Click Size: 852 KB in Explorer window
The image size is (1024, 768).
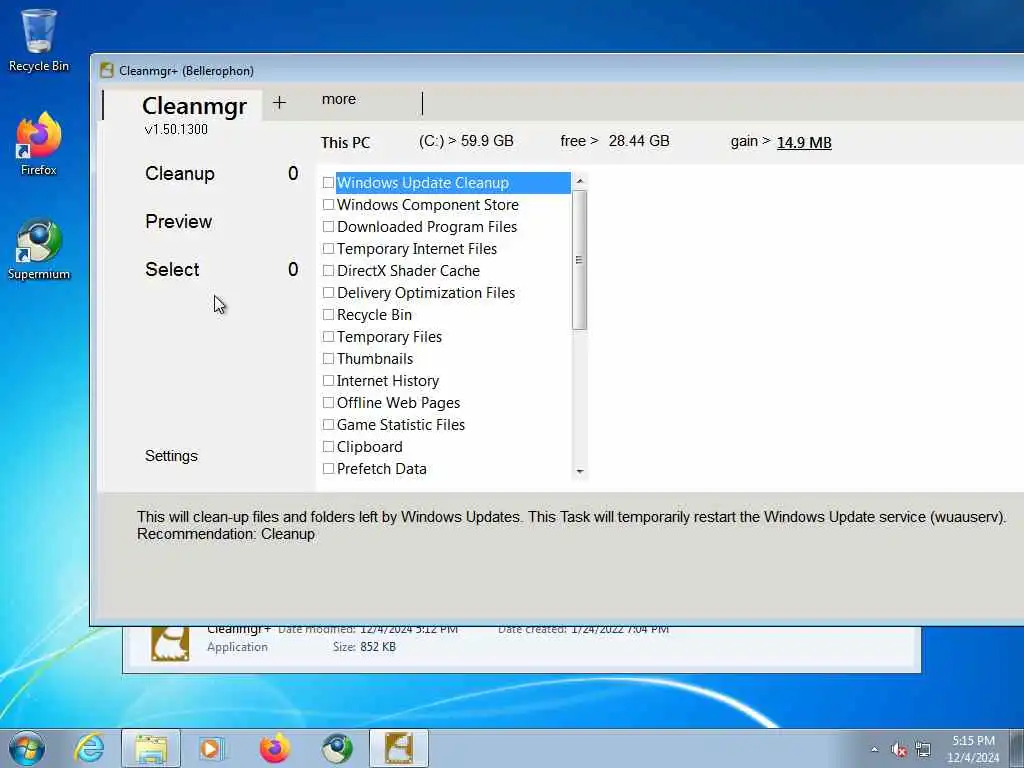(364, 647)
